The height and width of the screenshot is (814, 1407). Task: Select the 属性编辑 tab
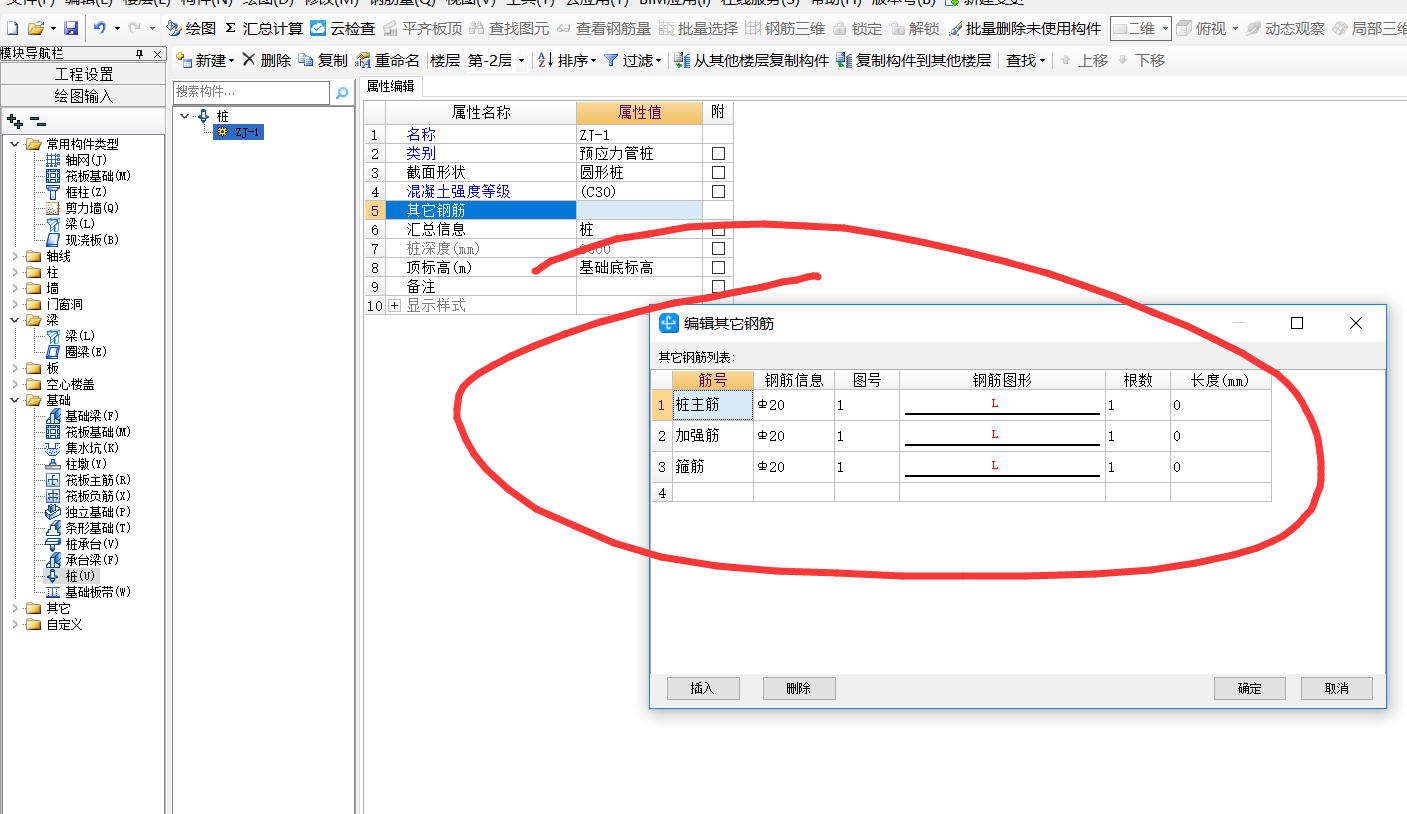[390, 87]
